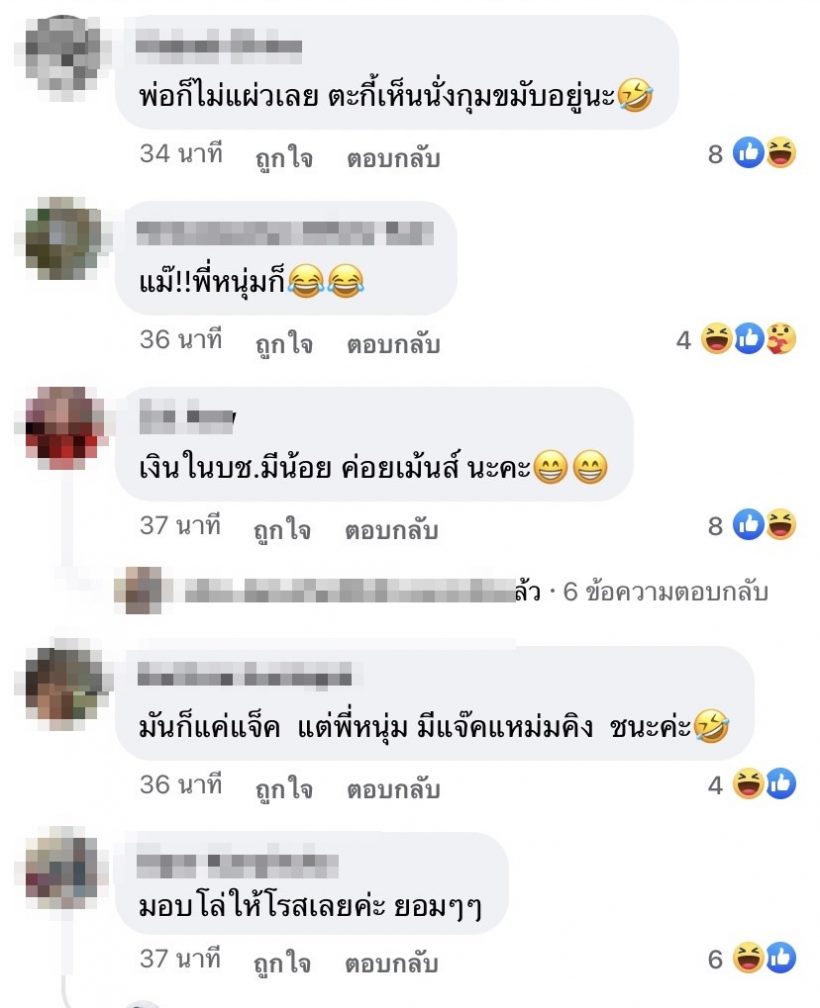This screenshot has width=820, height=1008.
Task: Like the พ่อก็ไม่แผ่วเลย comment via ถูกใจ
Action: (284, 157)
